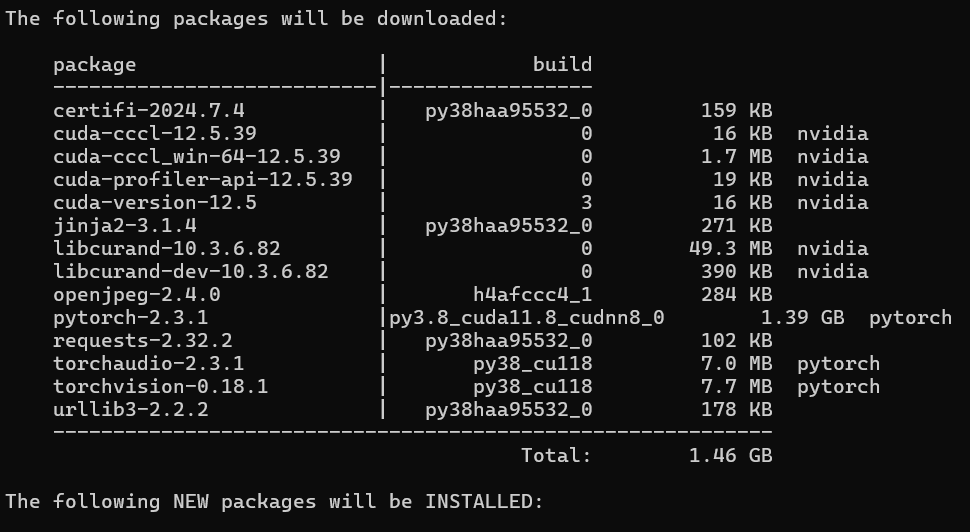
Task: Click the h4afccc4_1 build string
Action: 532,294
